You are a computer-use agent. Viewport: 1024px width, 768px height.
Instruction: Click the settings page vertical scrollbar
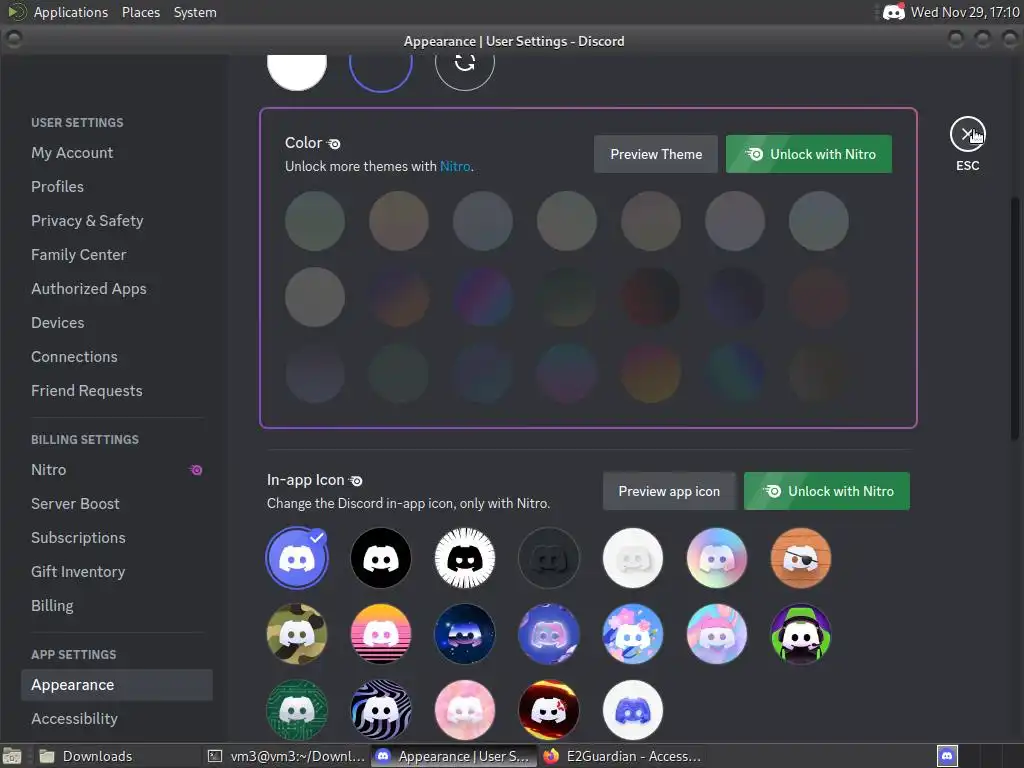point(1015,318)
